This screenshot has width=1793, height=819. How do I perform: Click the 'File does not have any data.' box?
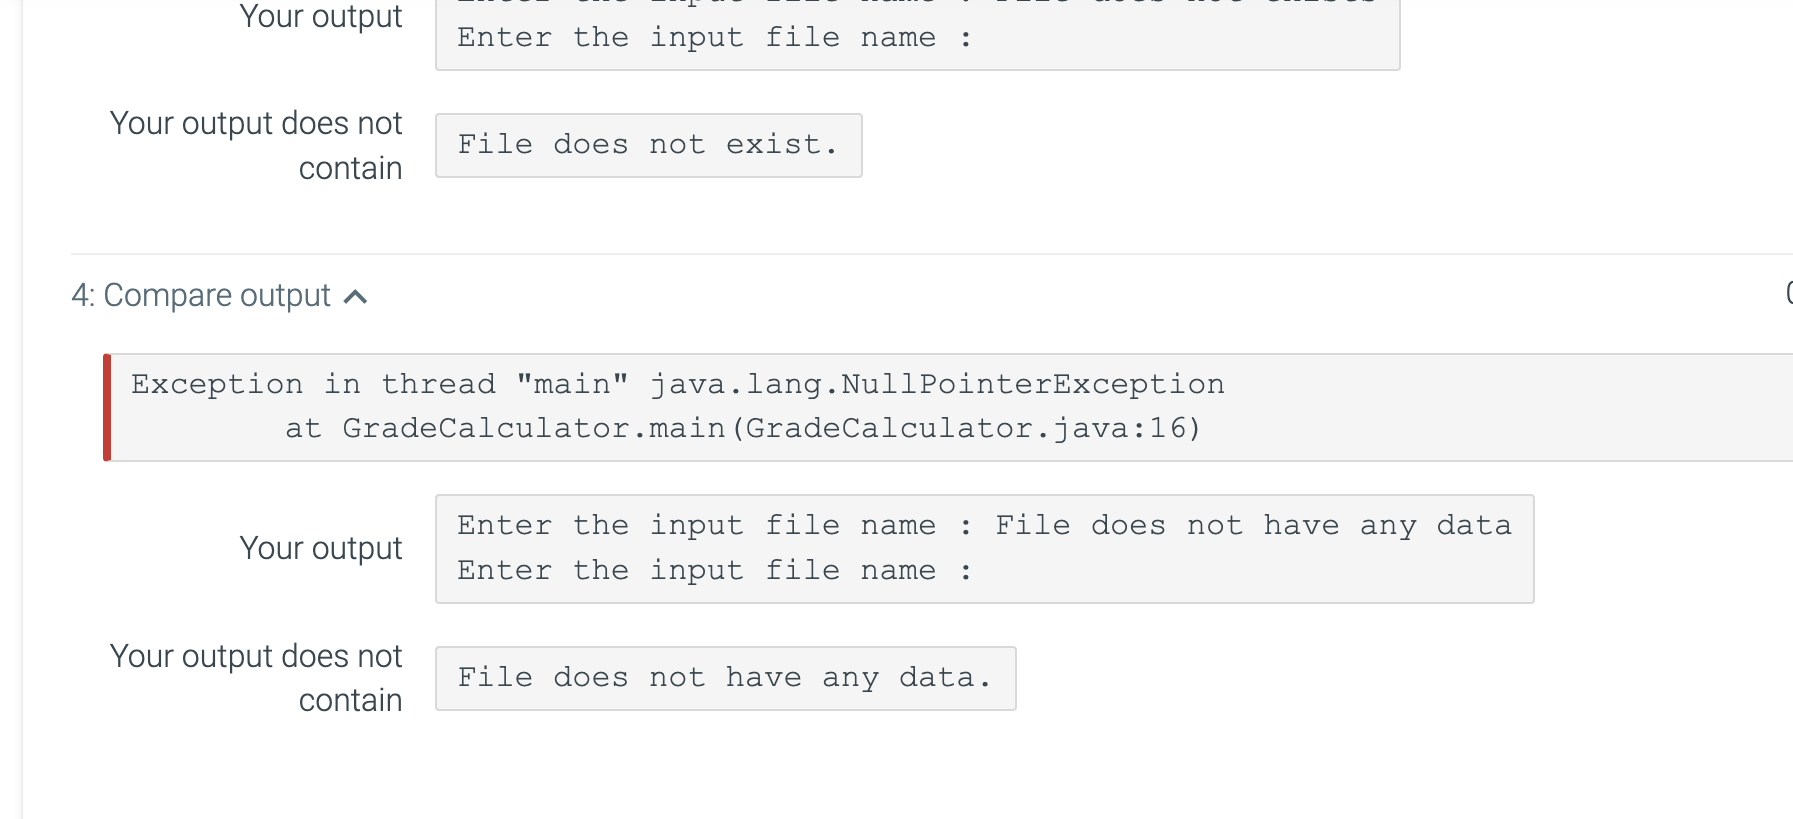point(726,678)
